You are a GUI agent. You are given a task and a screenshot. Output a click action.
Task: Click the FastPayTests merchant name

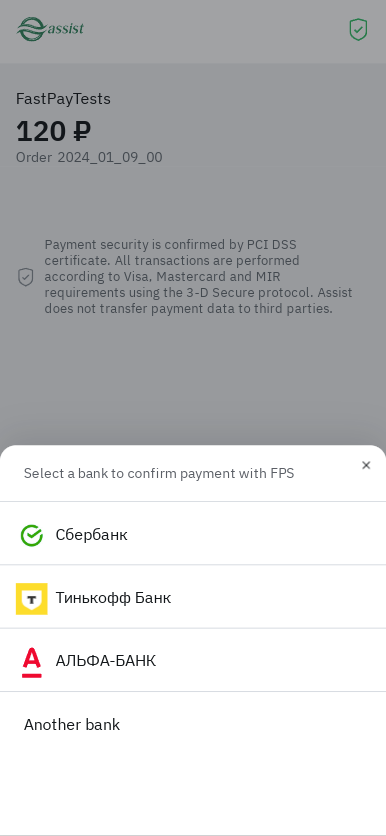click(x=63, y=99)
